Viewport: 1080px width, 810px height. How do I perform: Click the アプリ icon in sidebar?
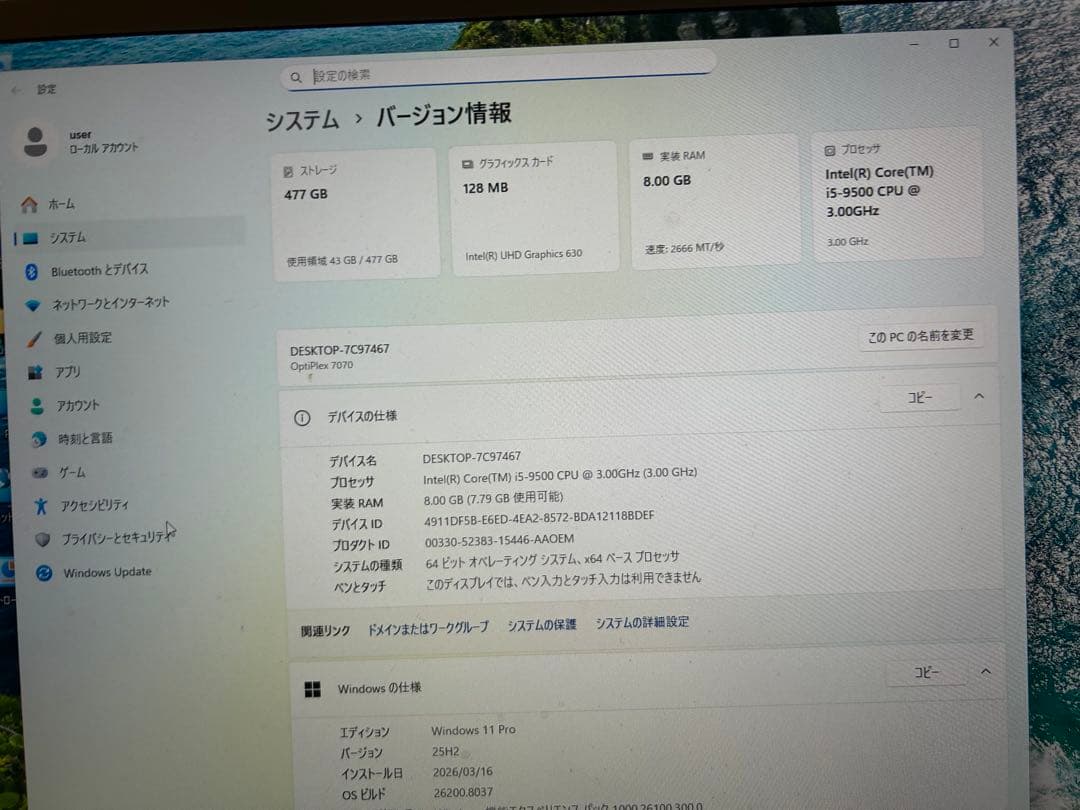pyautogui.click(x=35, y=373)
